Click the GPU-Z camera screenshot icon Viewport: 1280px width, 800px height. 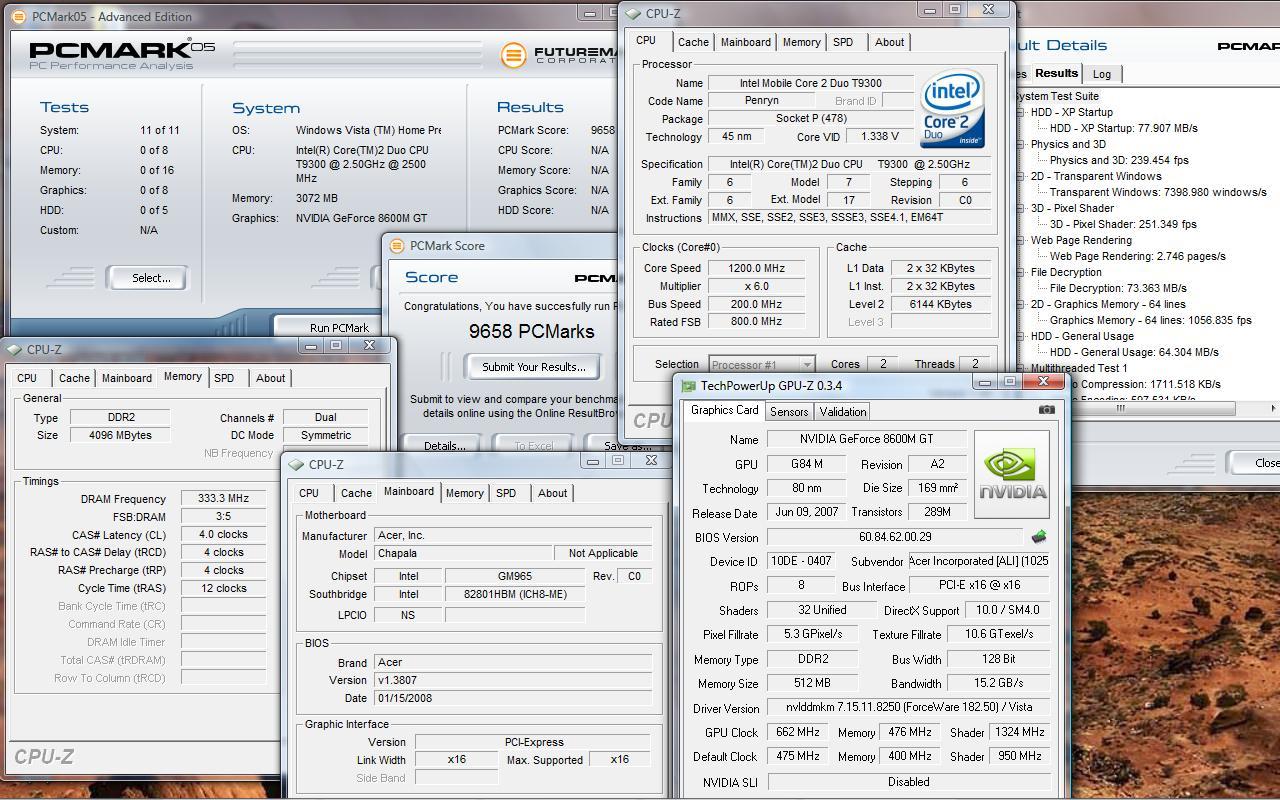coord(1046,409)
